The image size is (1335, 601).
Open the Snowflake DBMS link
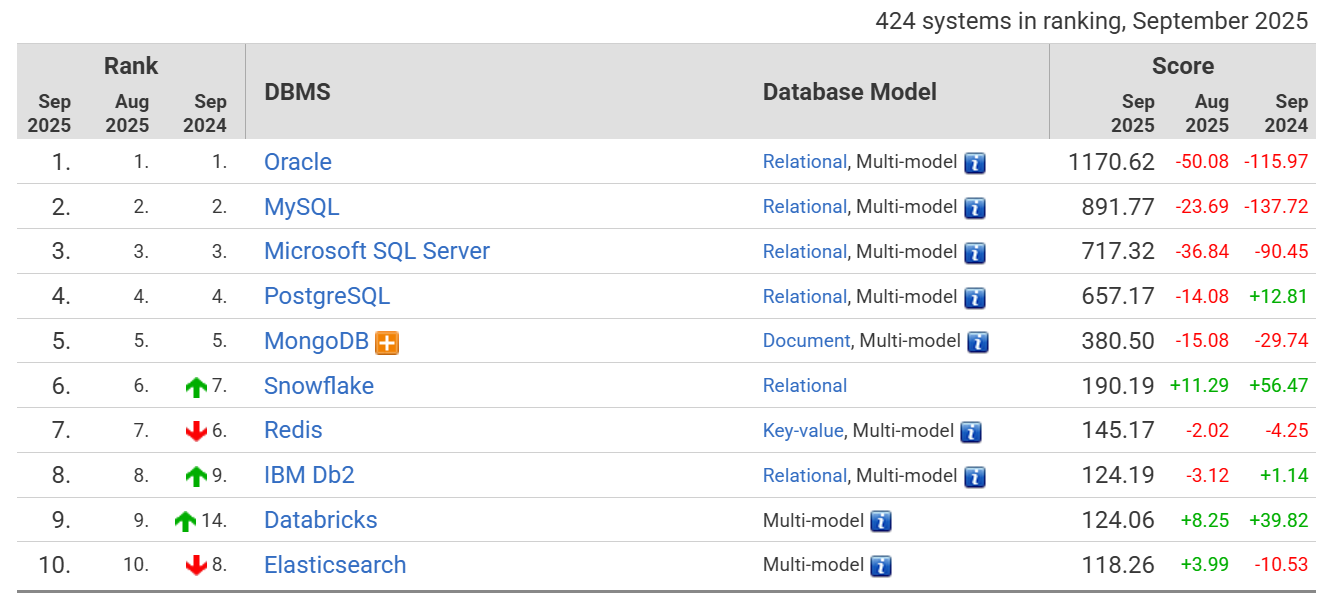click(x=319, y=386)
